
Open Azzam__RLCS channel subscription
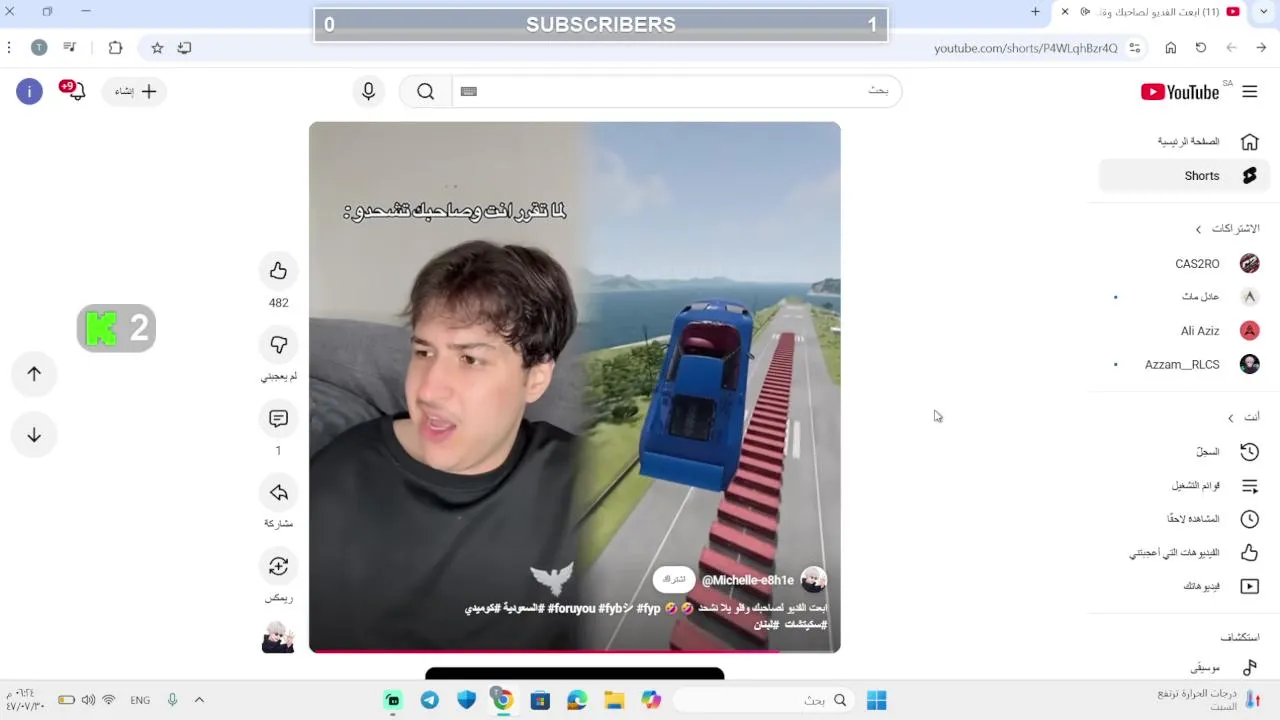point(1184,365)
